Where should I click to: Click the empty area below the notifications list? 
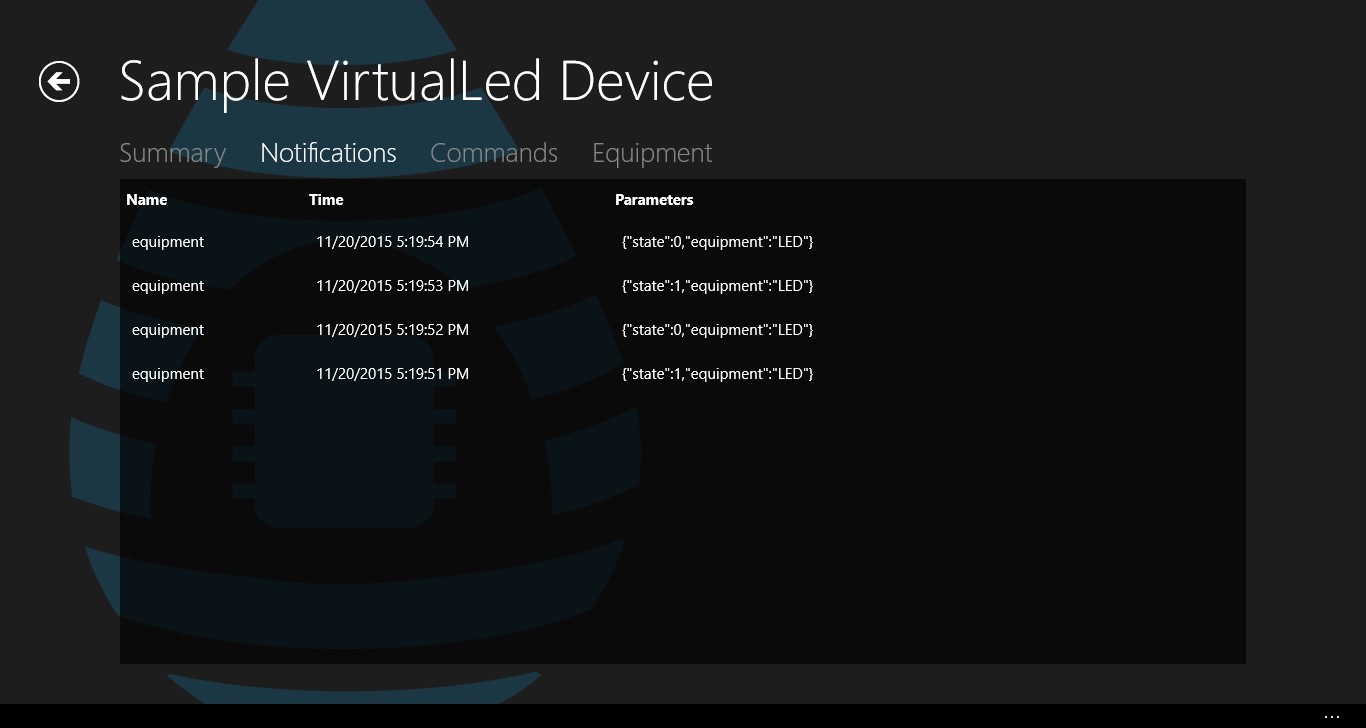[x=682, y=530]
